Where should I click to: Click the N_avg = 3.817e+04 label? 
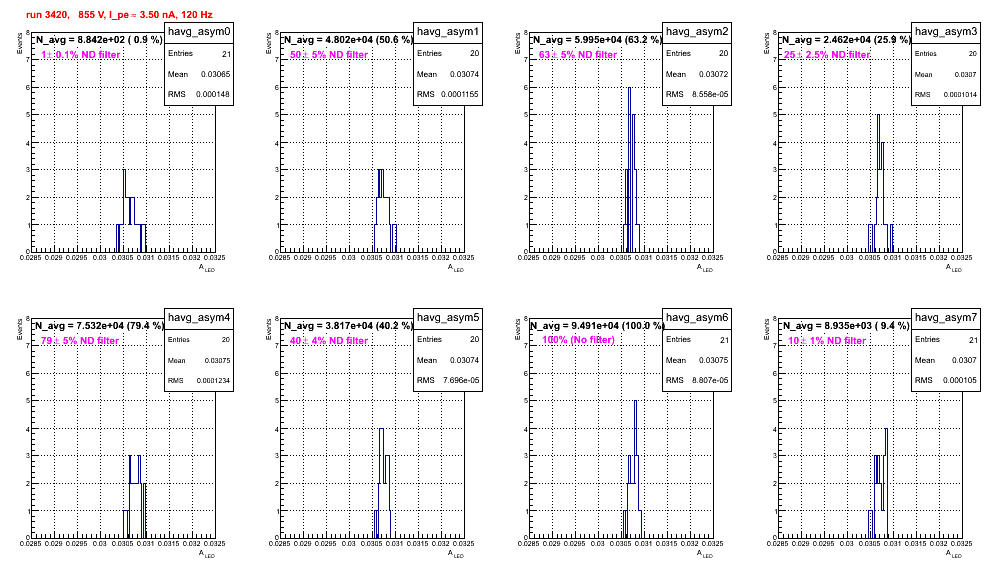[x=348, y=325]
